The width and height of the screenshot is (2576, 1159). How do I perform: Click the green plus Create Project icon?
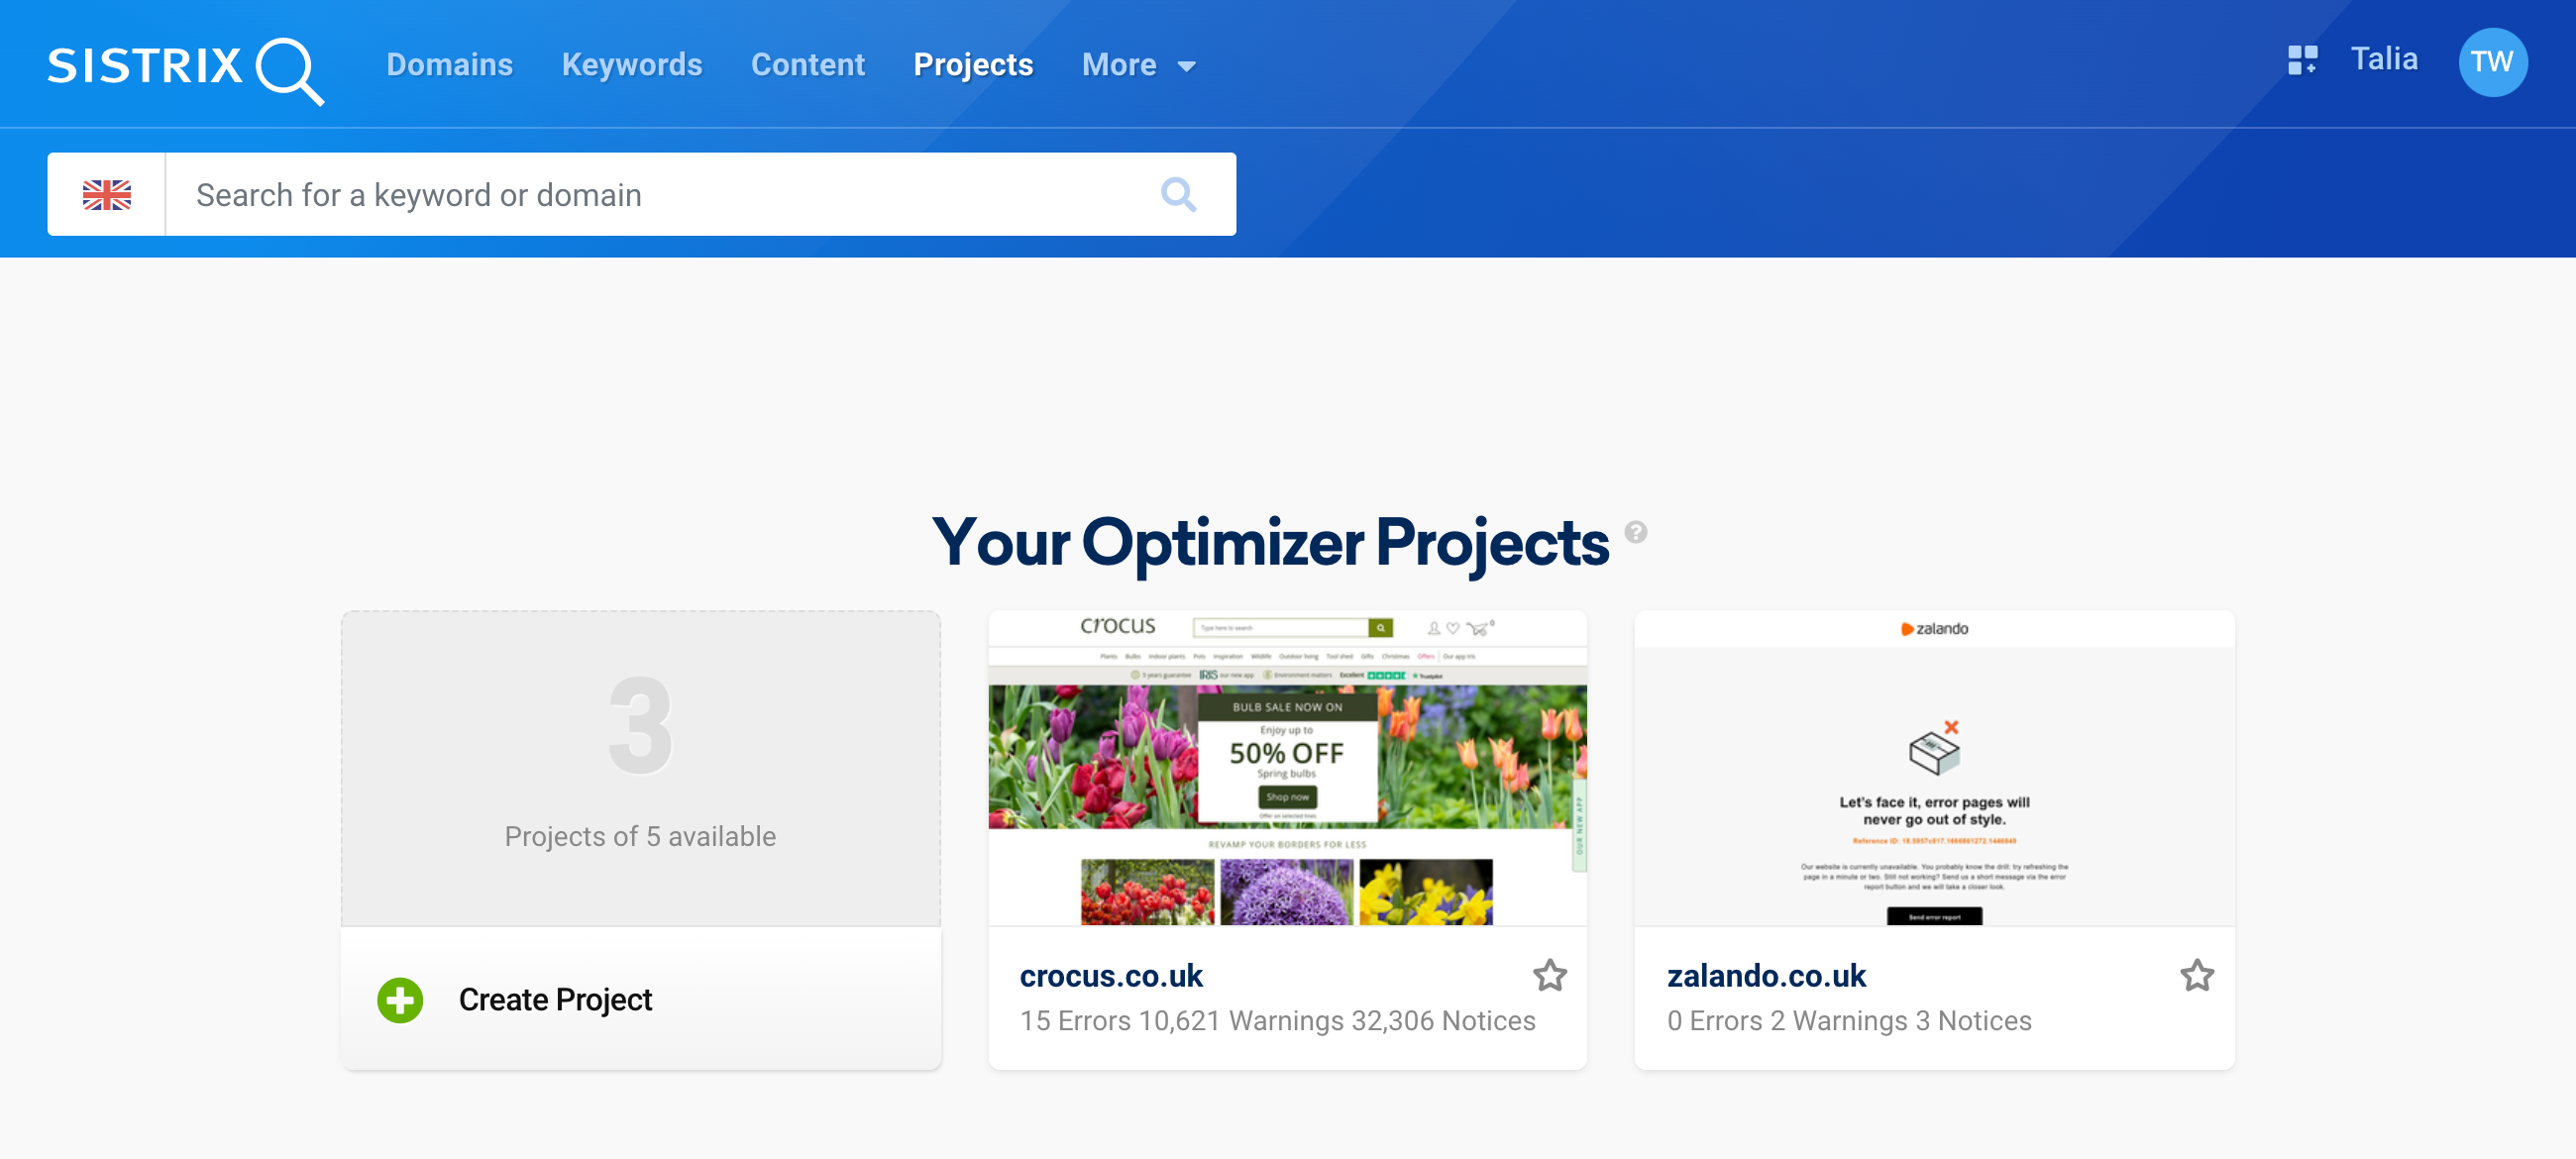pyautogui.click(x=400, y=1000)
